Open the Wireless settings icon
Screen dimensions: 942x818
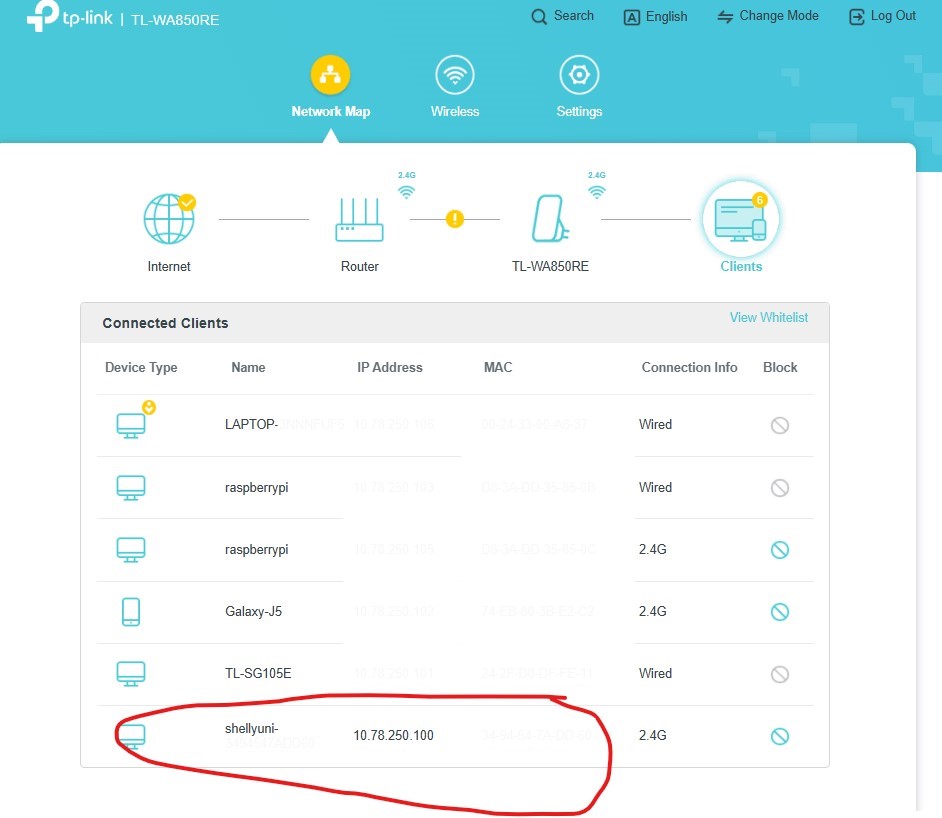pyautogui.click(x=455, y=75)
